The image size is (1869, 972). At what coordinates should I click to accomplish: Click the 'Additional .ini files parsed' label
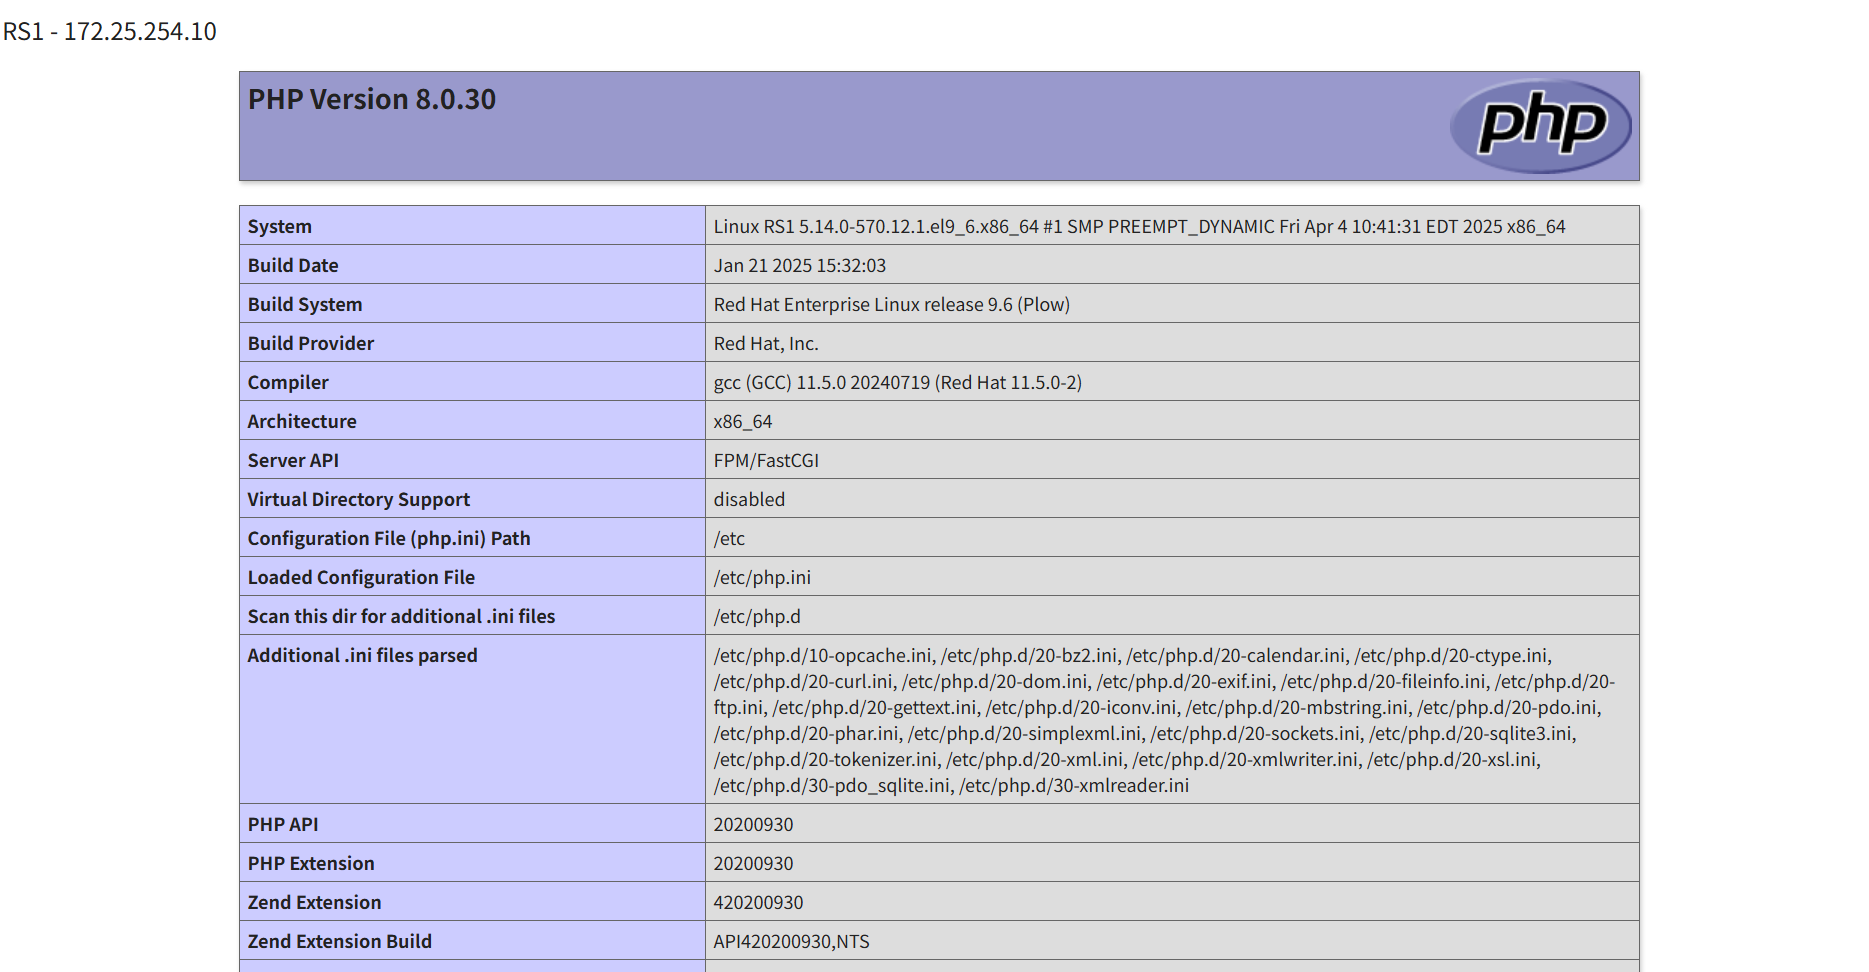(x=363, y=656)
